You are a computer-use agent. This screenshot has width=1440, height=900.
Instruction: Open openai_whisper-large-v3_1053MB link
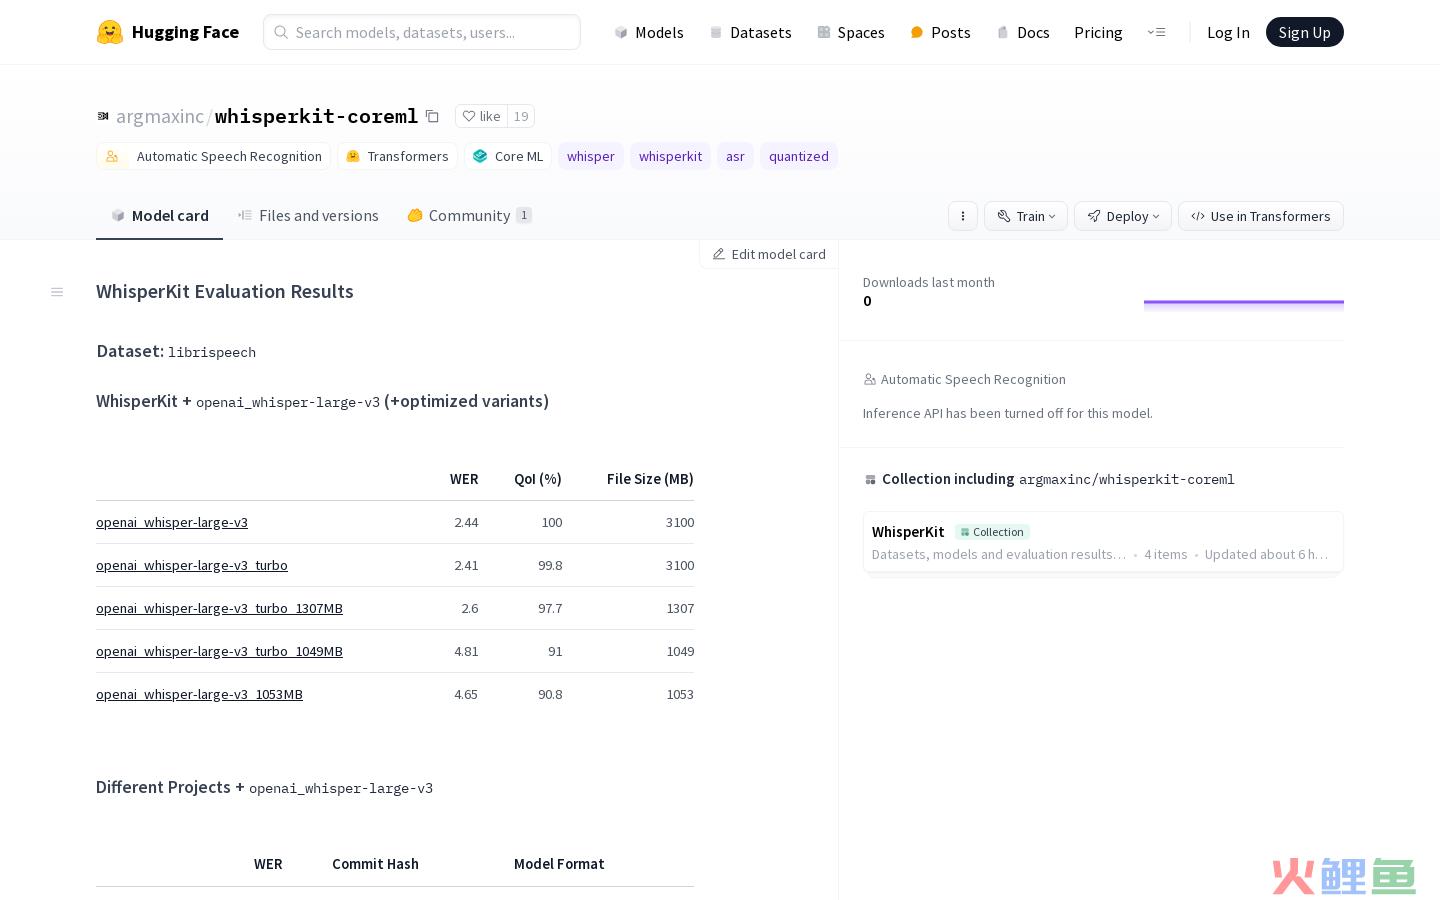coord(199,694)
